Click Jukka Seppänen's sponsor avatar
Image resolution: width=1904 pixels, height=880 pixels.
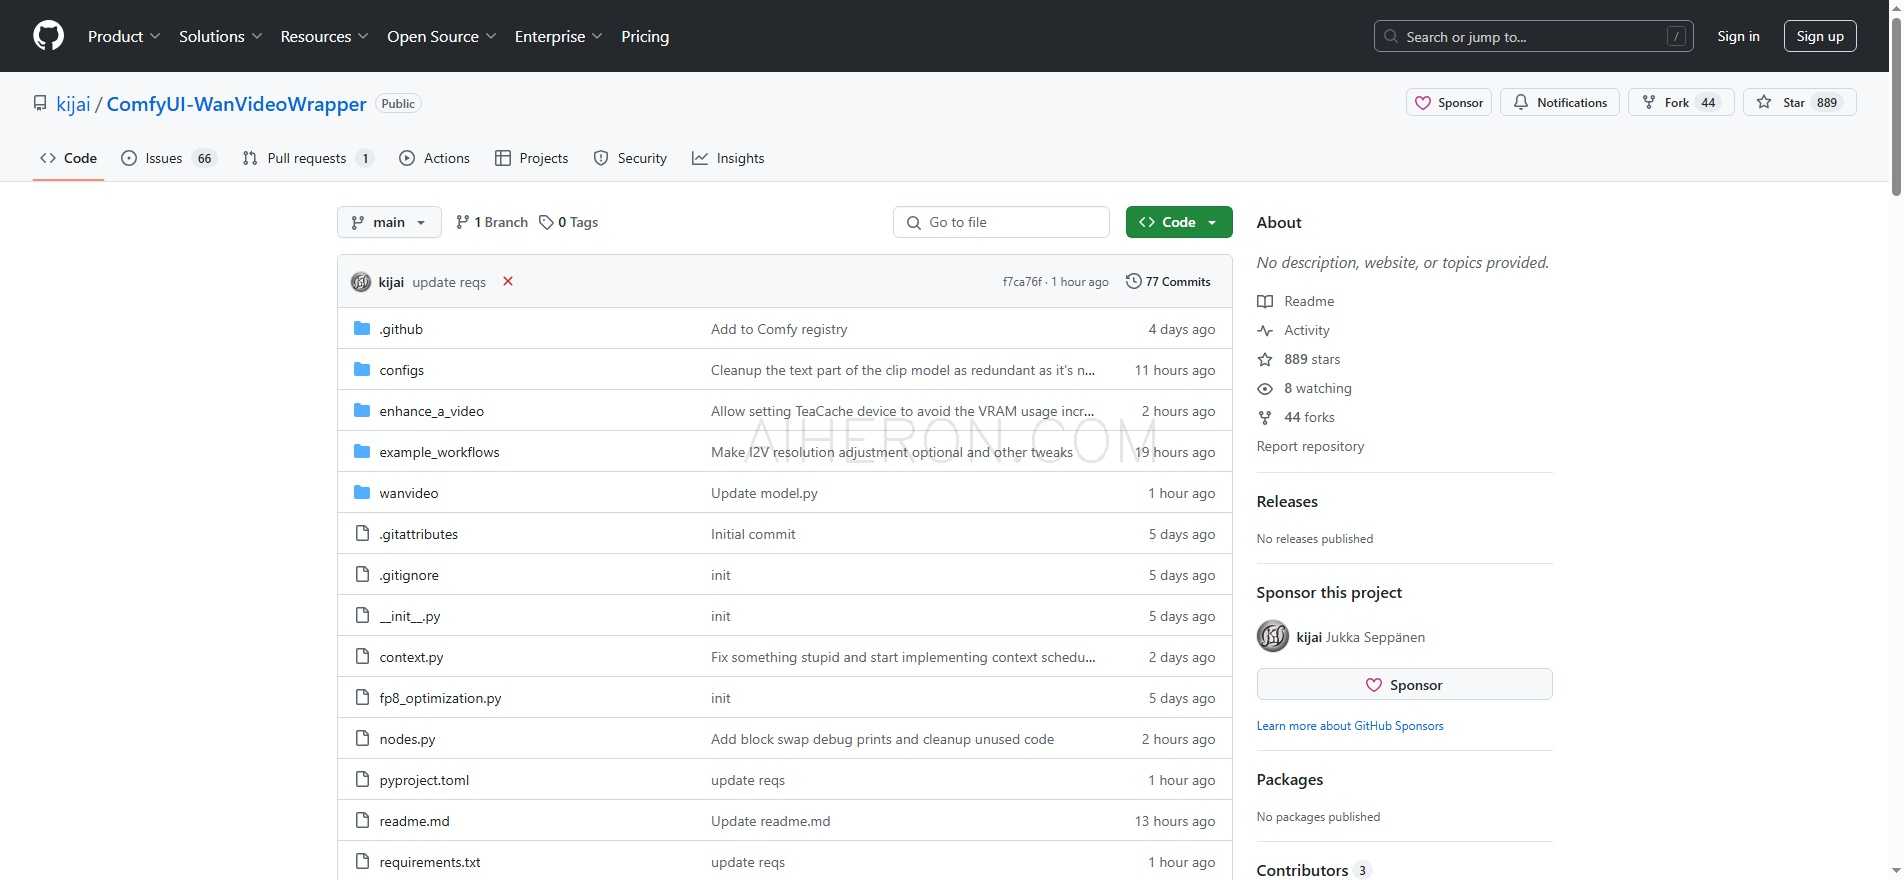click(x=1273, y=636)
